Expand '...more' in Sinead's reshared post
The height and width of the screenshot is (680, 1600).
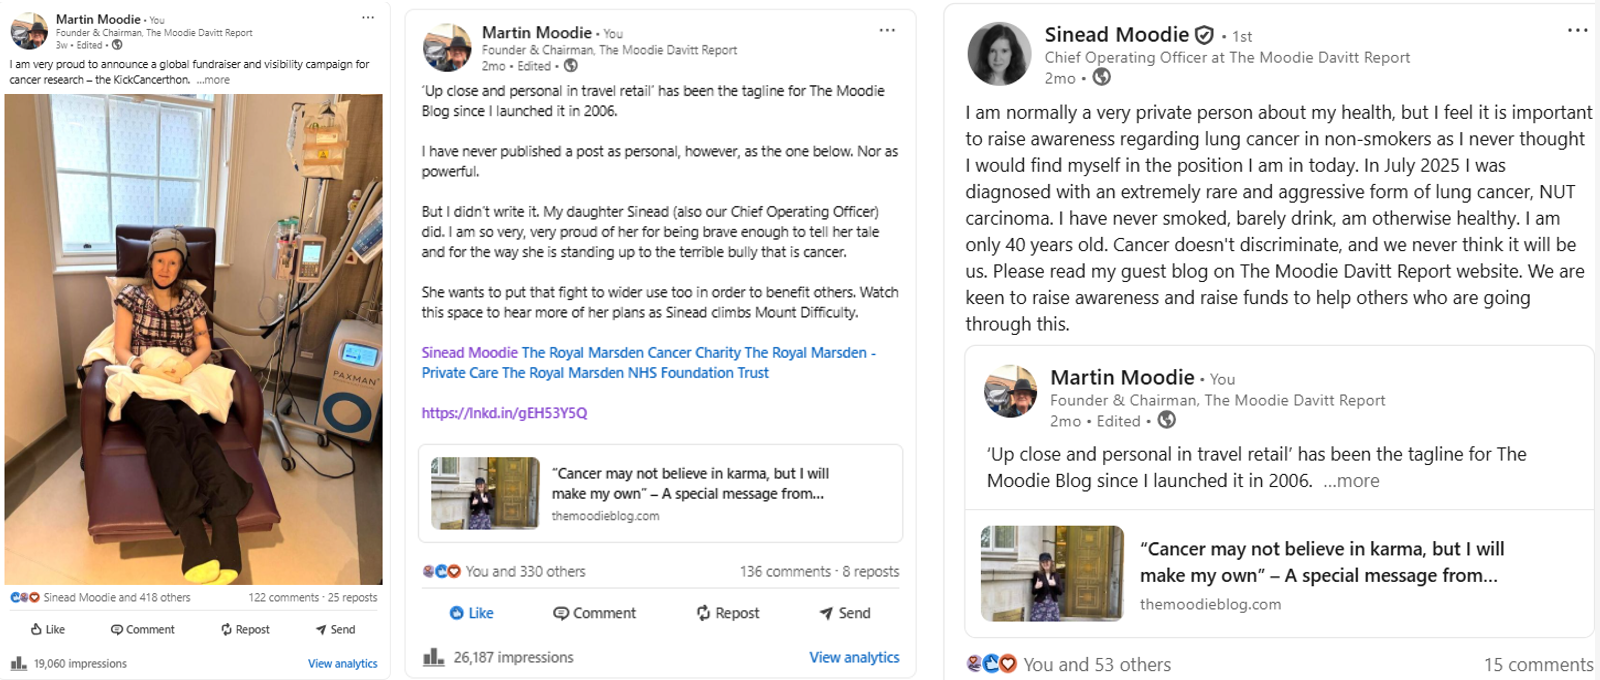point(1351,481)
